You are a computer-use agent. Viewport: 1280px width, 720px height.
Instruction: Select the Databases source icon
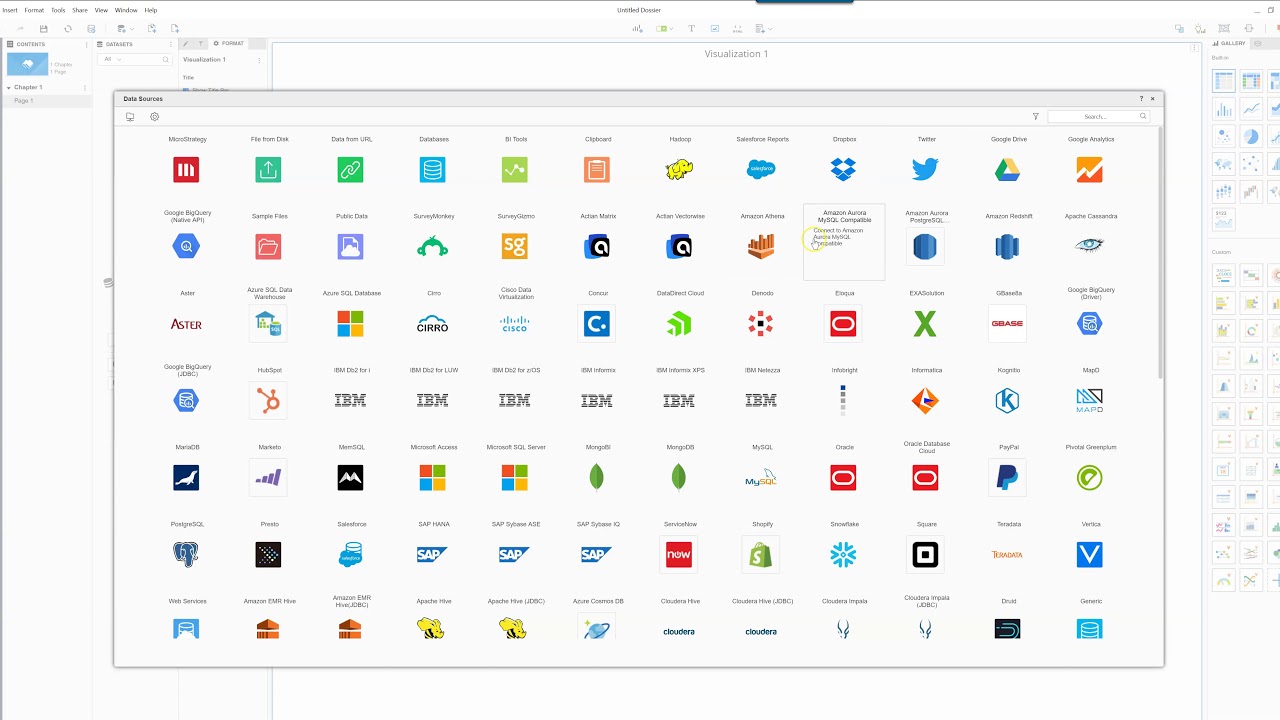pos(432,170)
